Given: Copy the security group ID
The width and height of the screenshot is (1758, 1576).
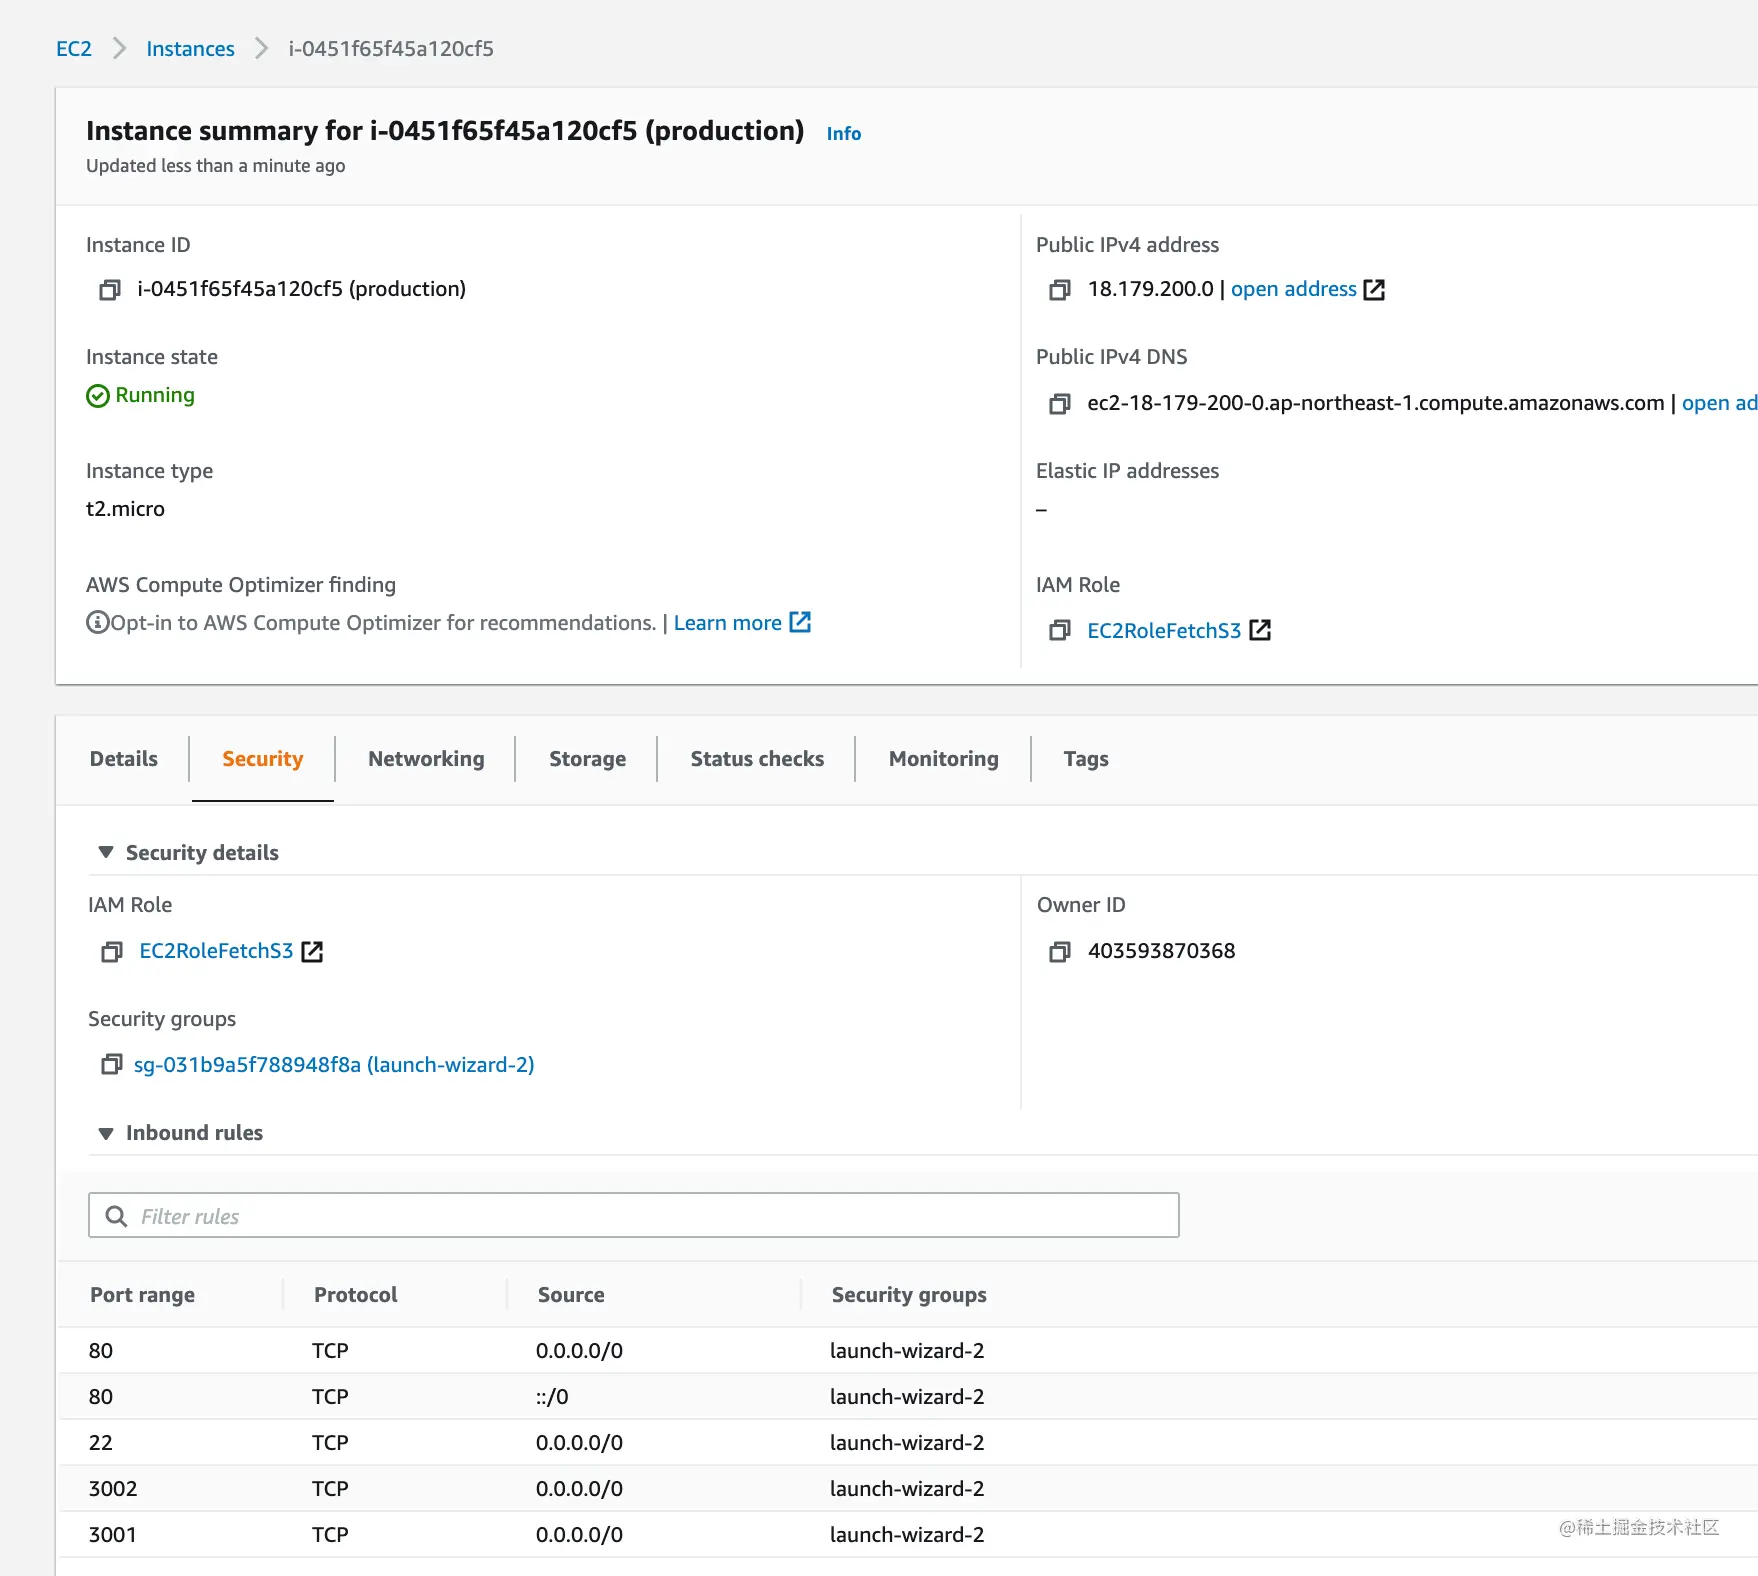Looking at the screenshot, I should [112, 1065].
